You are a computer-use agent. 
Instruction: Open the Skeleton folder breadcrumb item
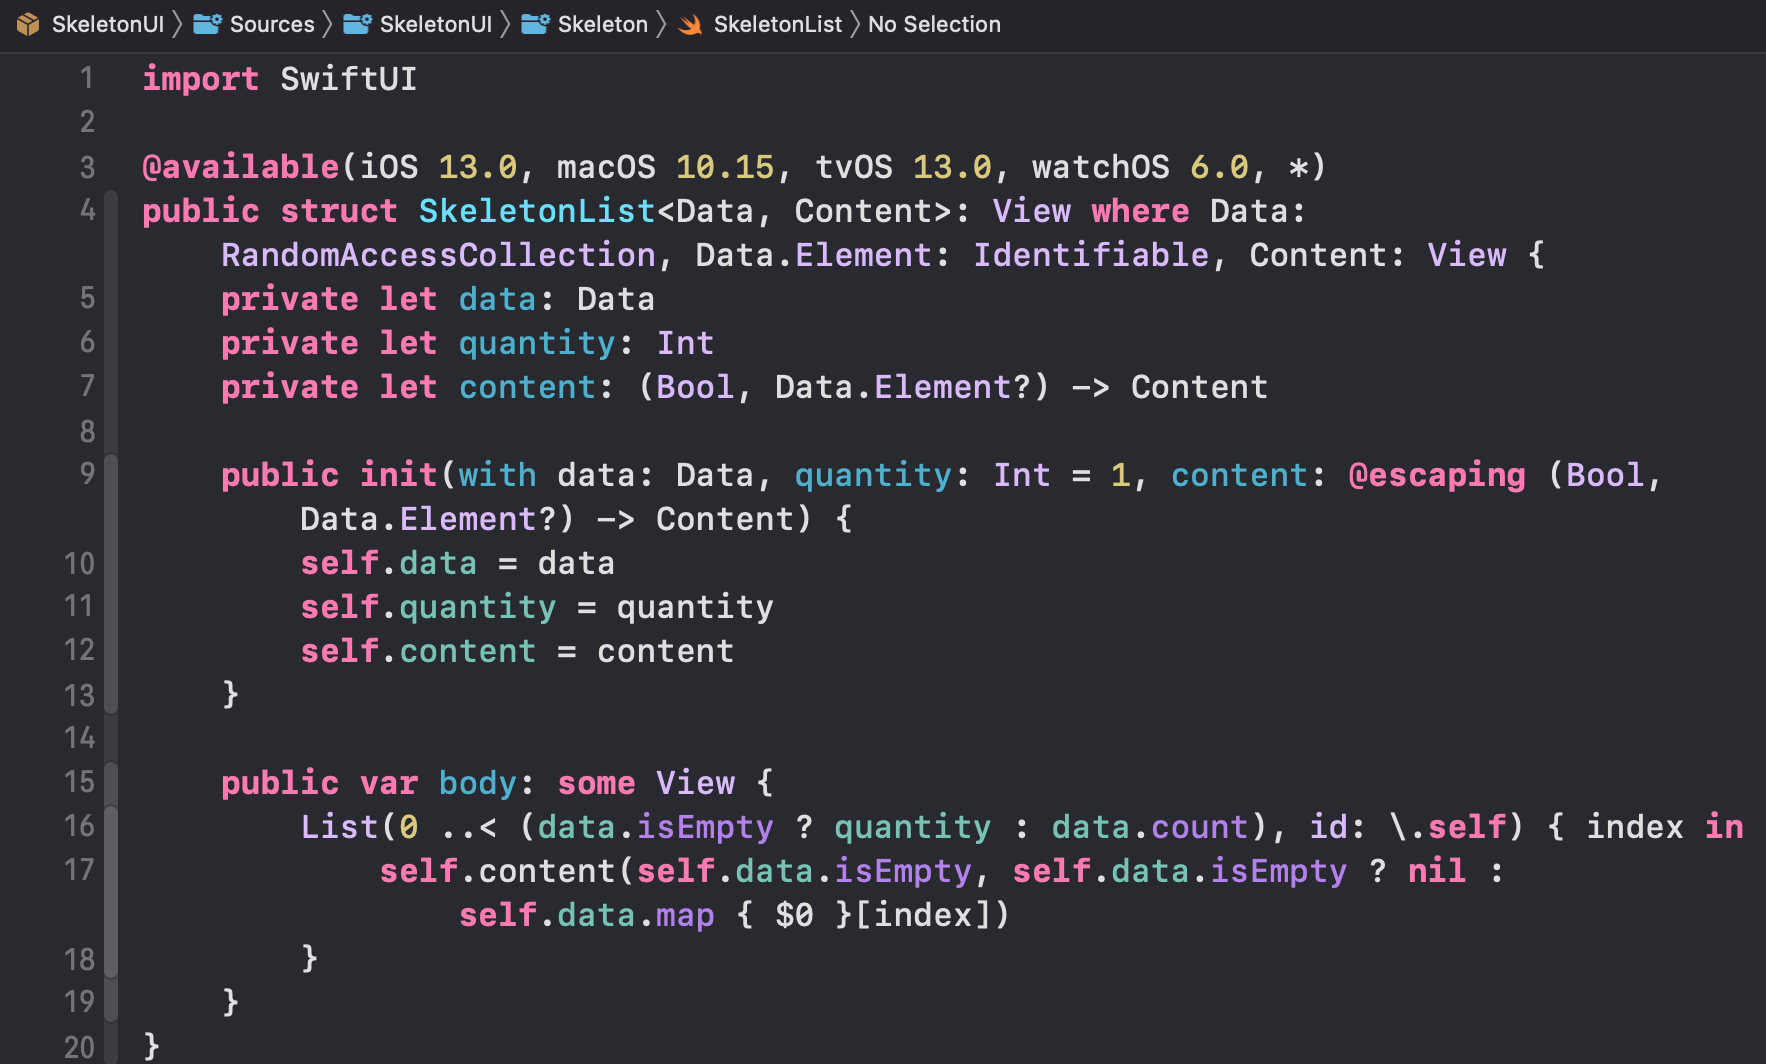pos(602,24)
